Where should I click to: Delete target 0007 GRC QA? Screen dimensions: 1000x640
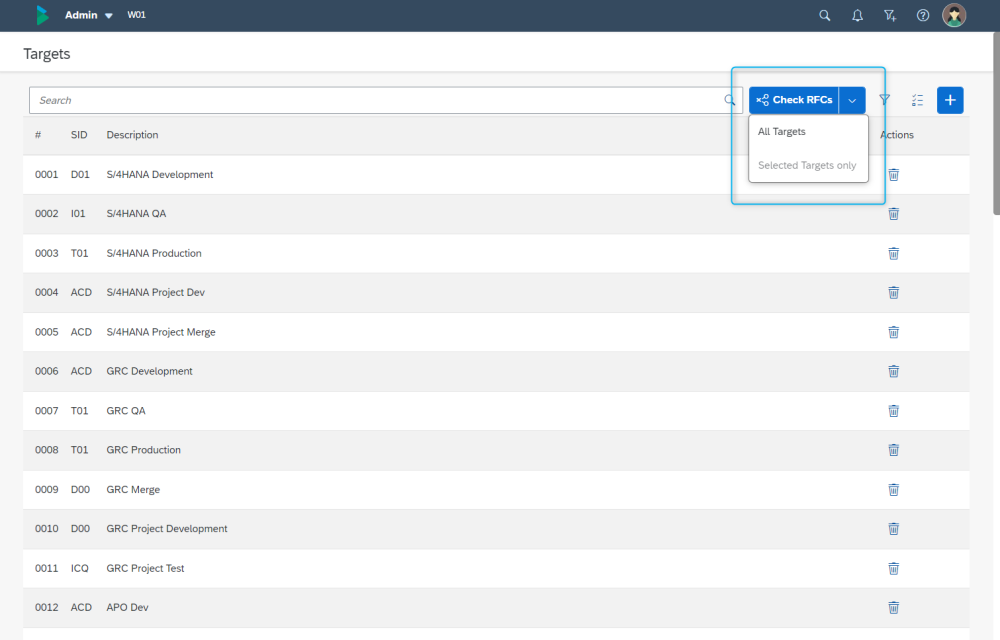click(893, 411)
